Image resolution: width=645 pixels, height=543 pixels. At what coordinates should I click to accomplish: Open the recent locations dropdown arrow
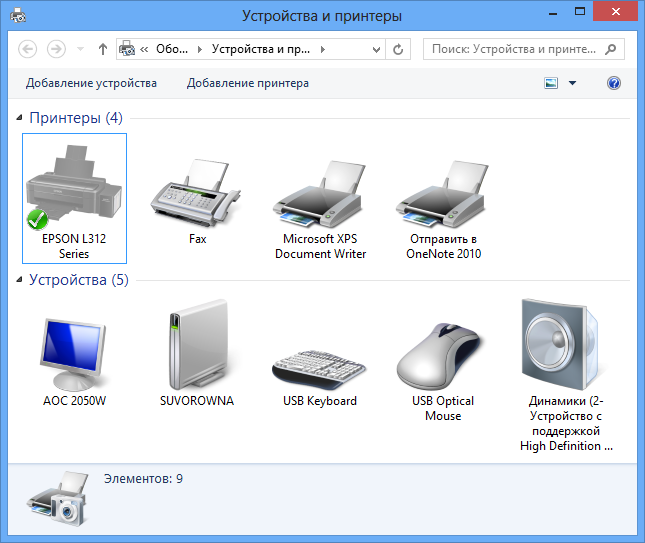(81, 49)
